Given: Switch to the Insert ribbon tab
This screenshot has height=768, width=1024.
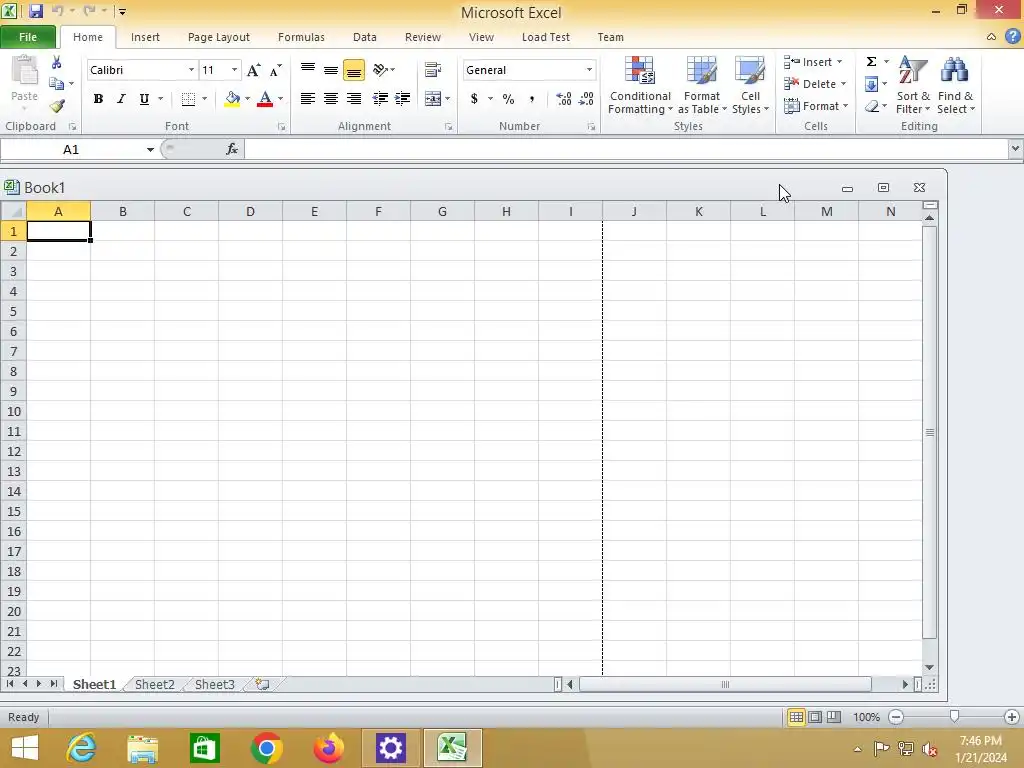Looking at the screenshot, I should tap(145, 37).
